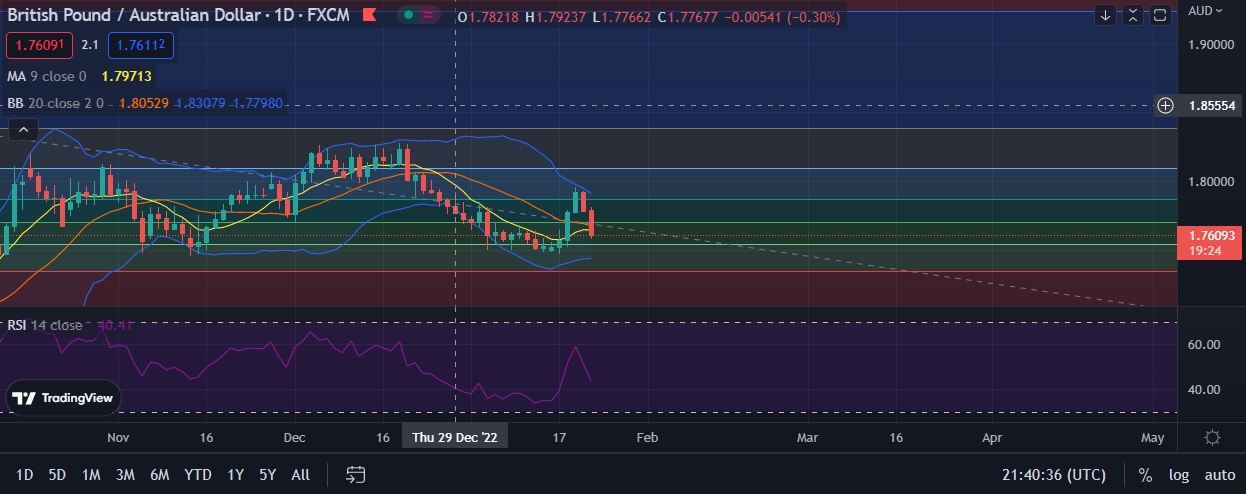Click the maximize chart square icon
Viewport: 1246px width, 494px height.
tap(1160, 15)
